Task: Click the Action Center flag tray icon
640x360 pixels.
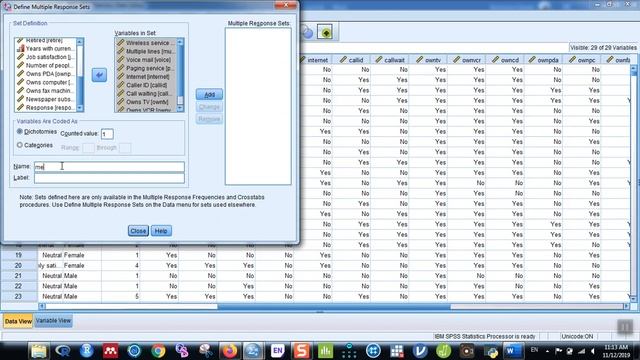Action: (x=559, y=351)
